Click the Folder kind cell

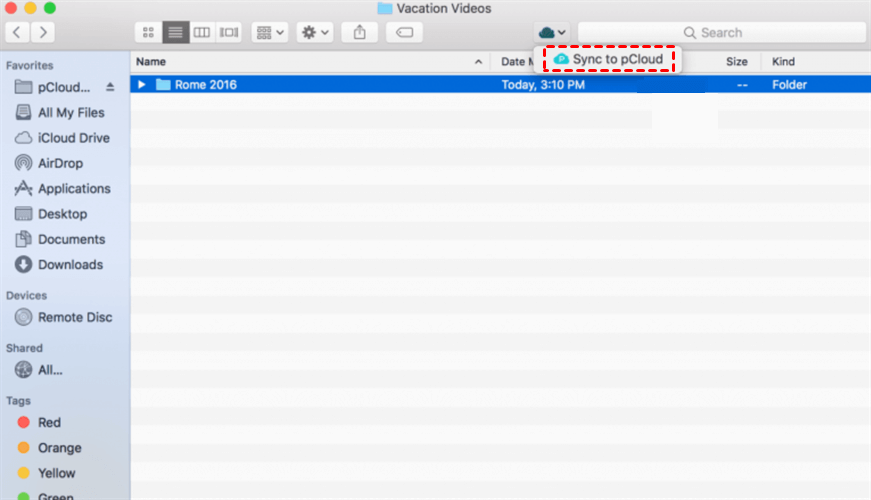pos(789,85)
